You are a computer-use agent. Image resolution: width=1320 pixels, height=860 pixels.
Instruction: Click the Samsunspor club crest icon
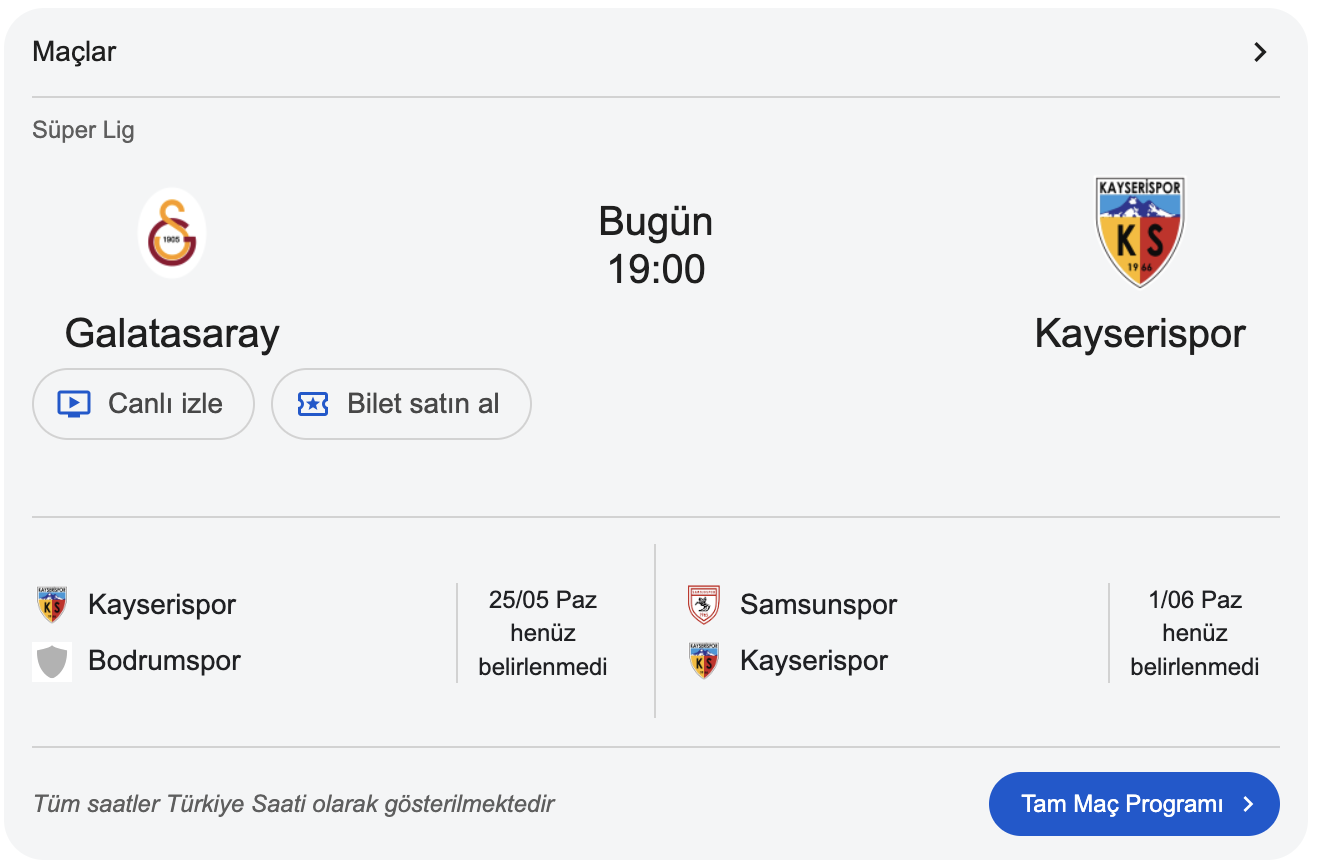coord(704,605)
